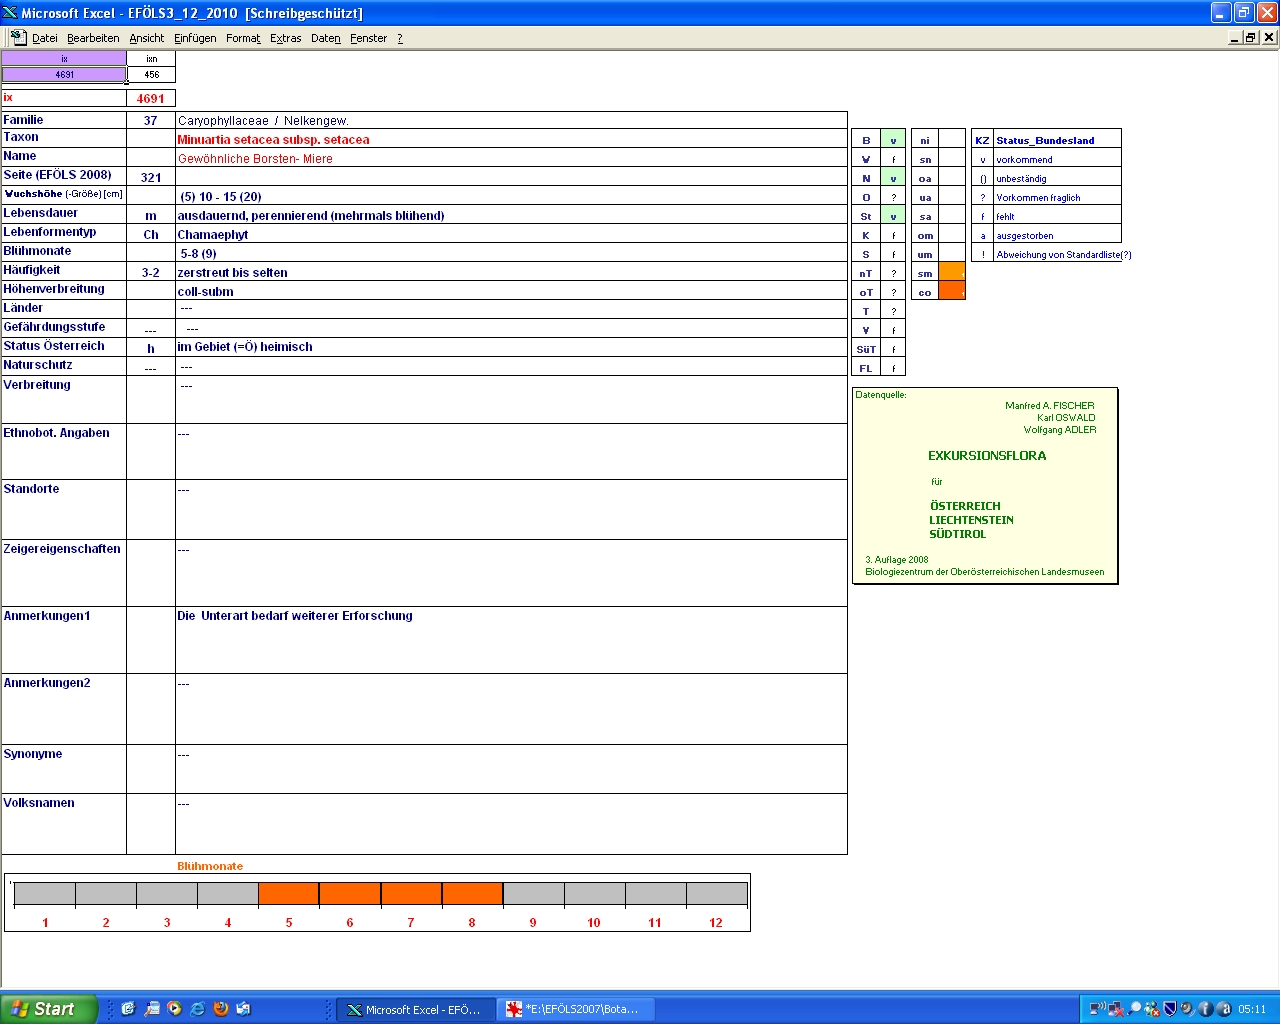
Task: Launch Firefox from quick launch
Action: [x=221, y=1009]
